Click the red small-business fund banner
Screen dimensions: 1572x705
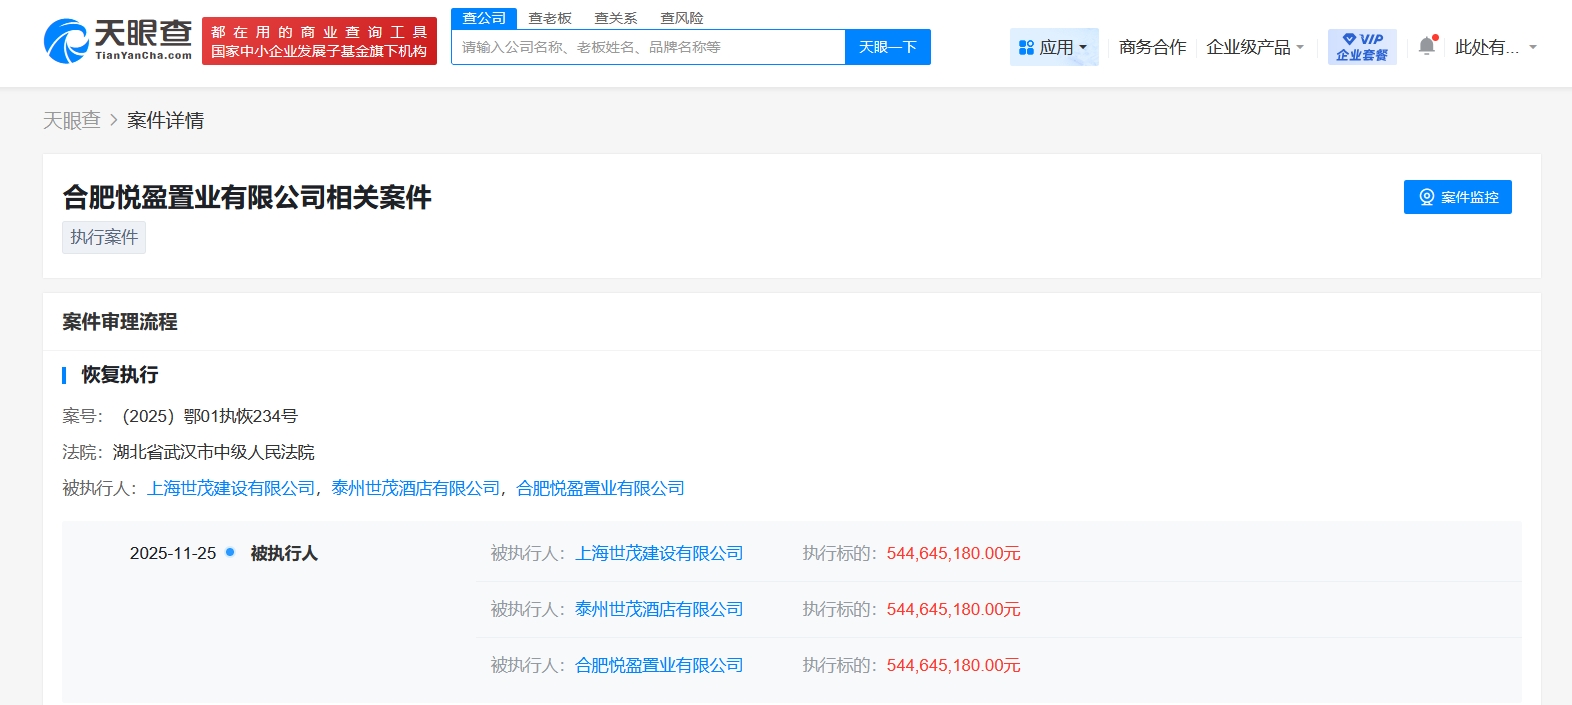pyautogui.click(x=319, y=41)
